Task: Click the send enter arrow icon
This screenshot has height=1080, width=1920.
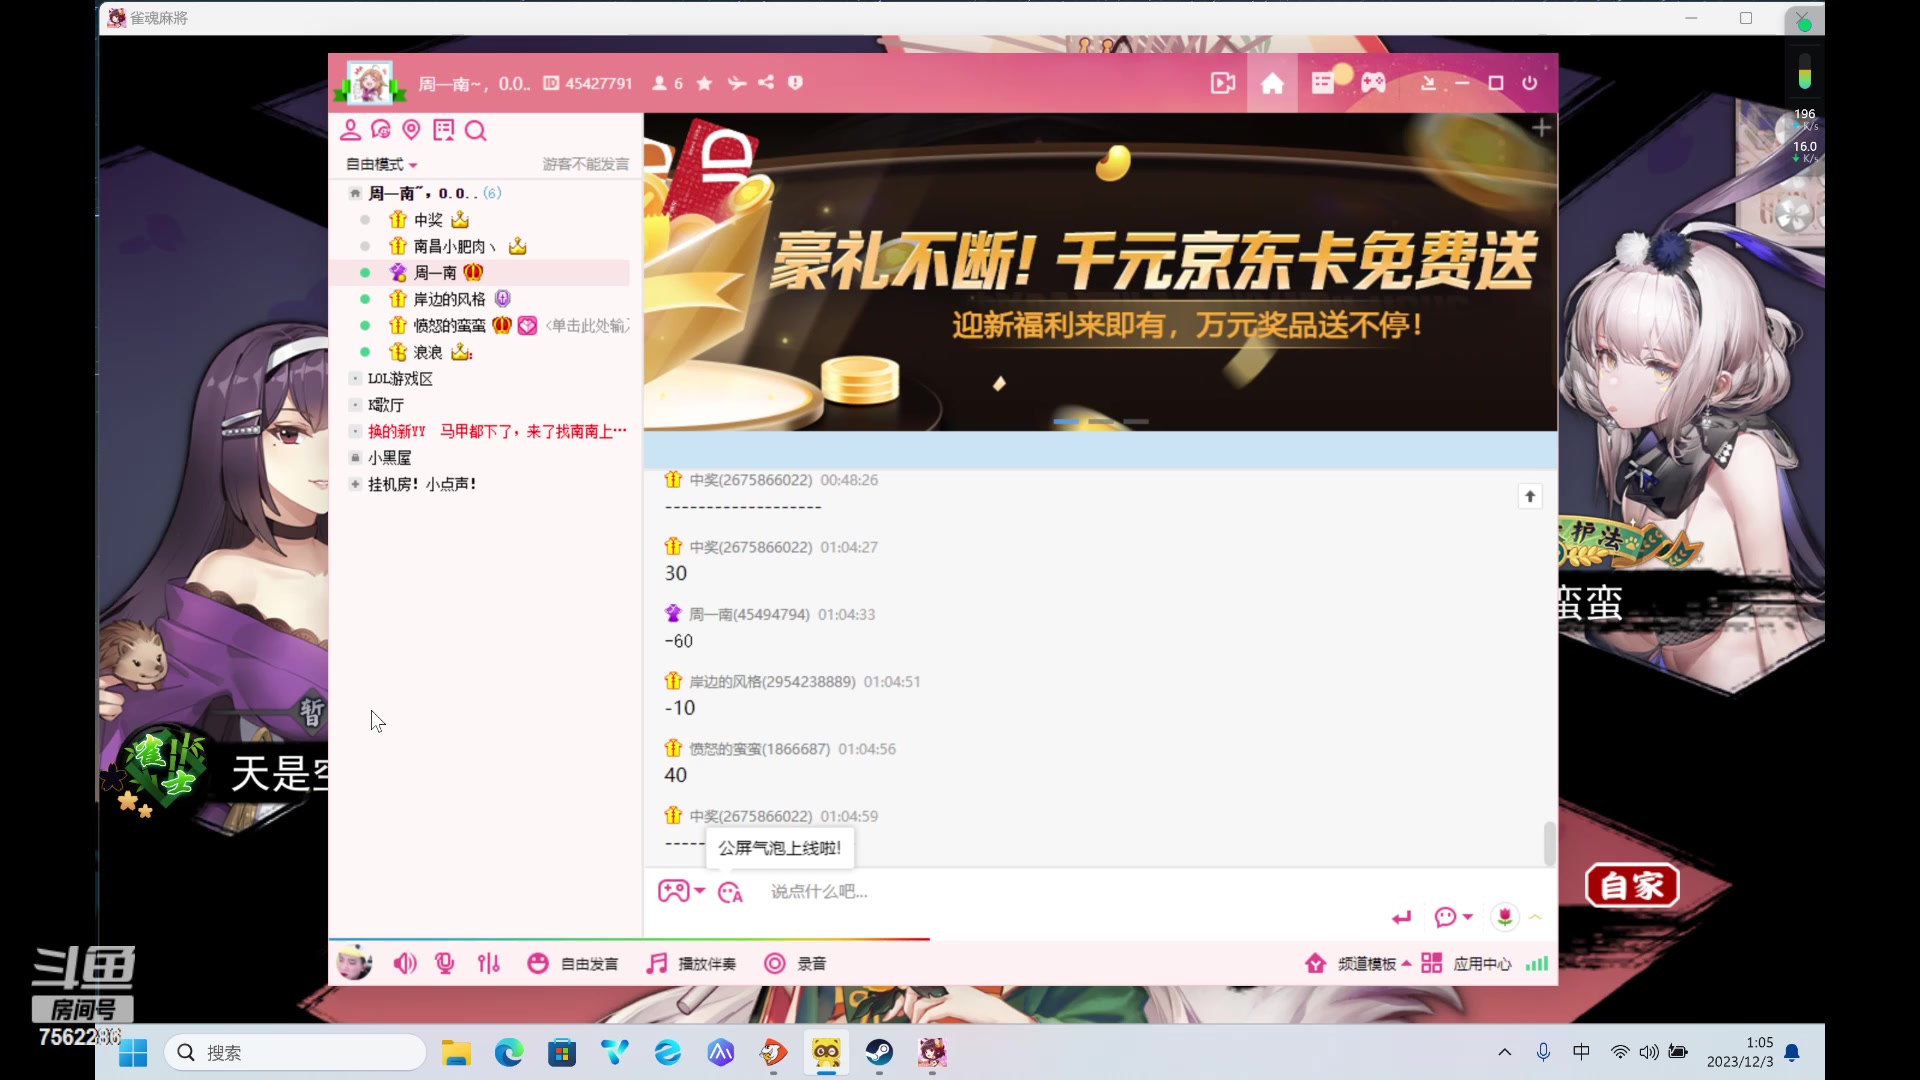Action: tap(1402, 917)
